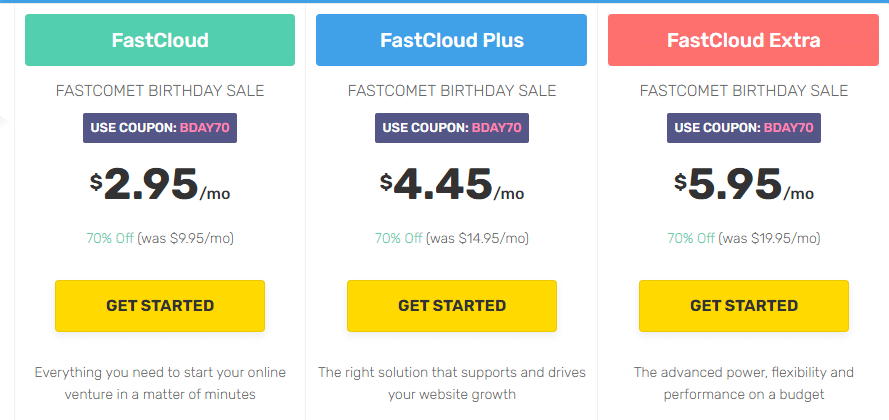The image size is (889, 420).
Task: Click the $5.95/mo price
Action: pos(744,184)
